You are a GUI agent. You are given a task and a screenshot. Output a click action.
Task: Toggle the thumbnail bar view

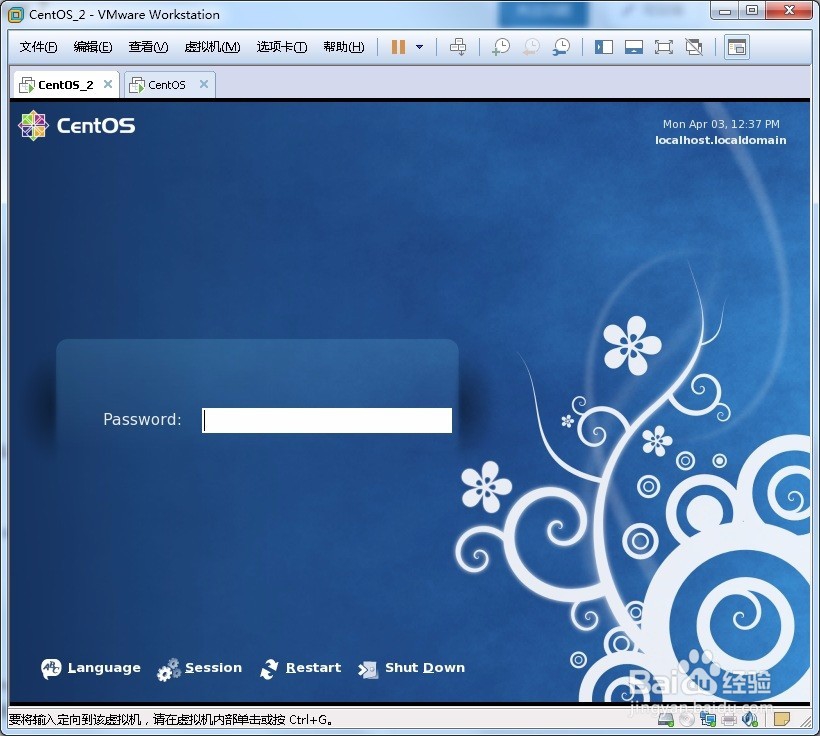pyautogui.click(x=634, y=47)
